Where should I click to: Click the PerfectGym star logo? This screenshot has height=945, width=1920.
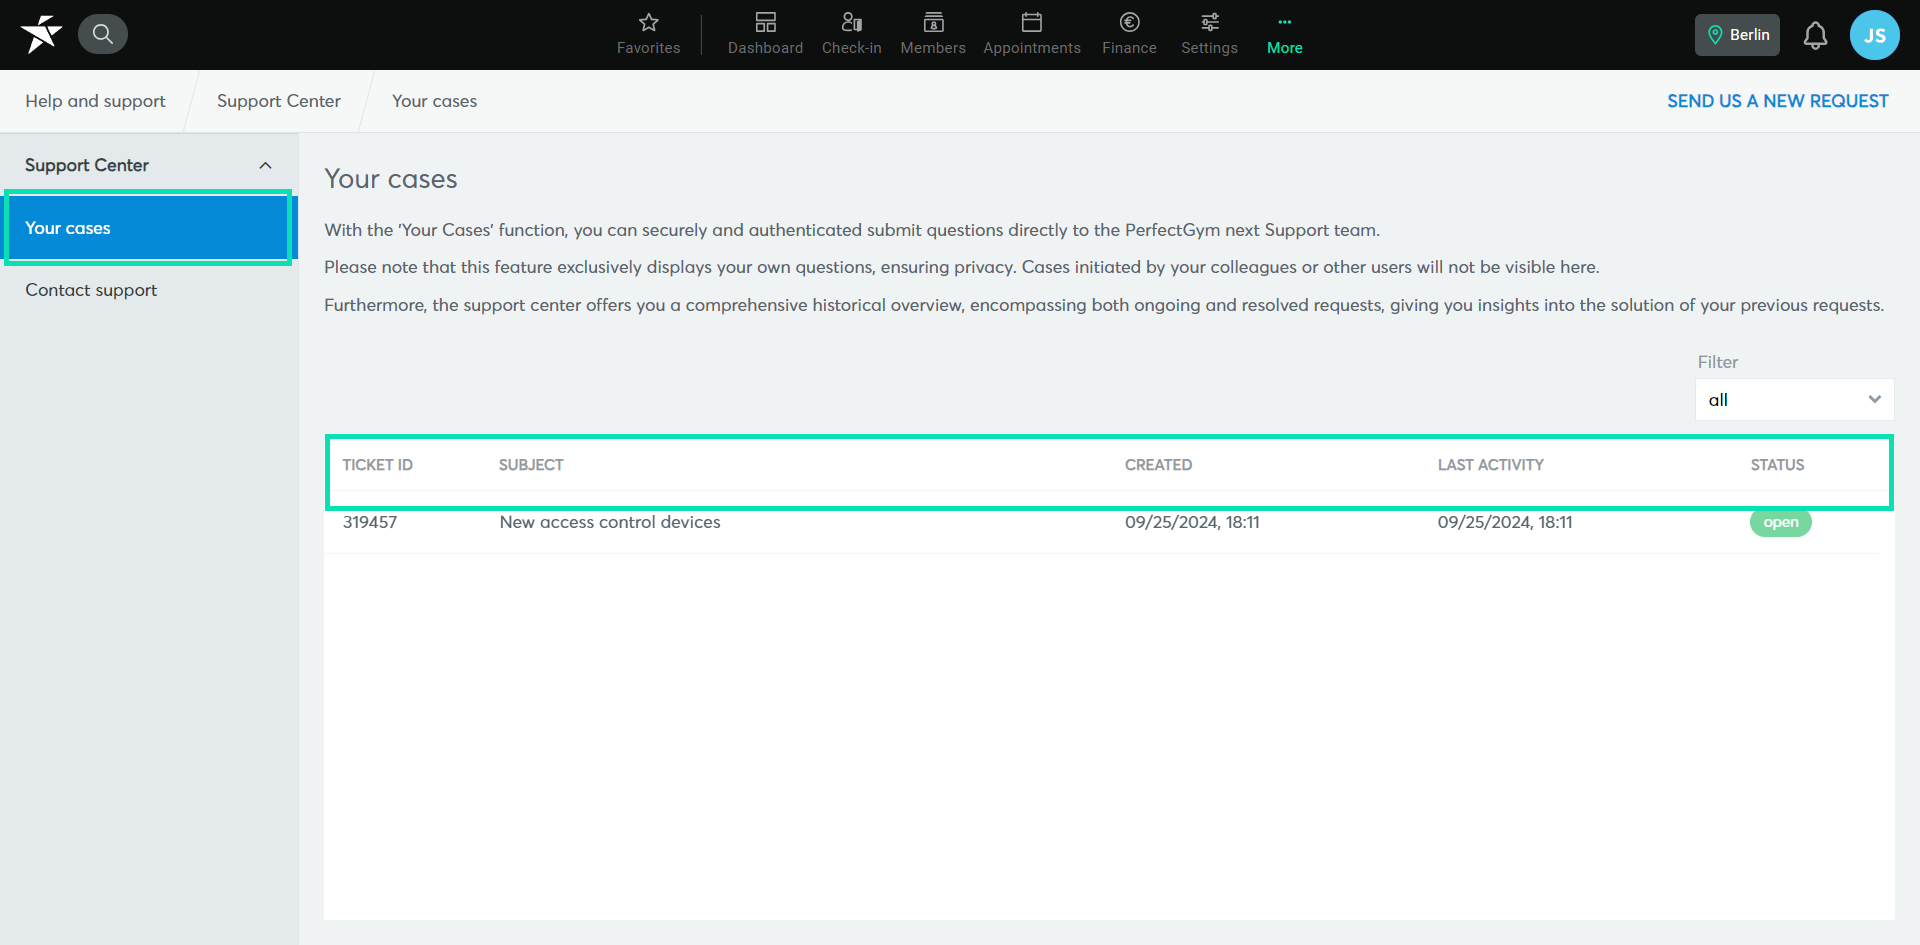click(41, 34)
